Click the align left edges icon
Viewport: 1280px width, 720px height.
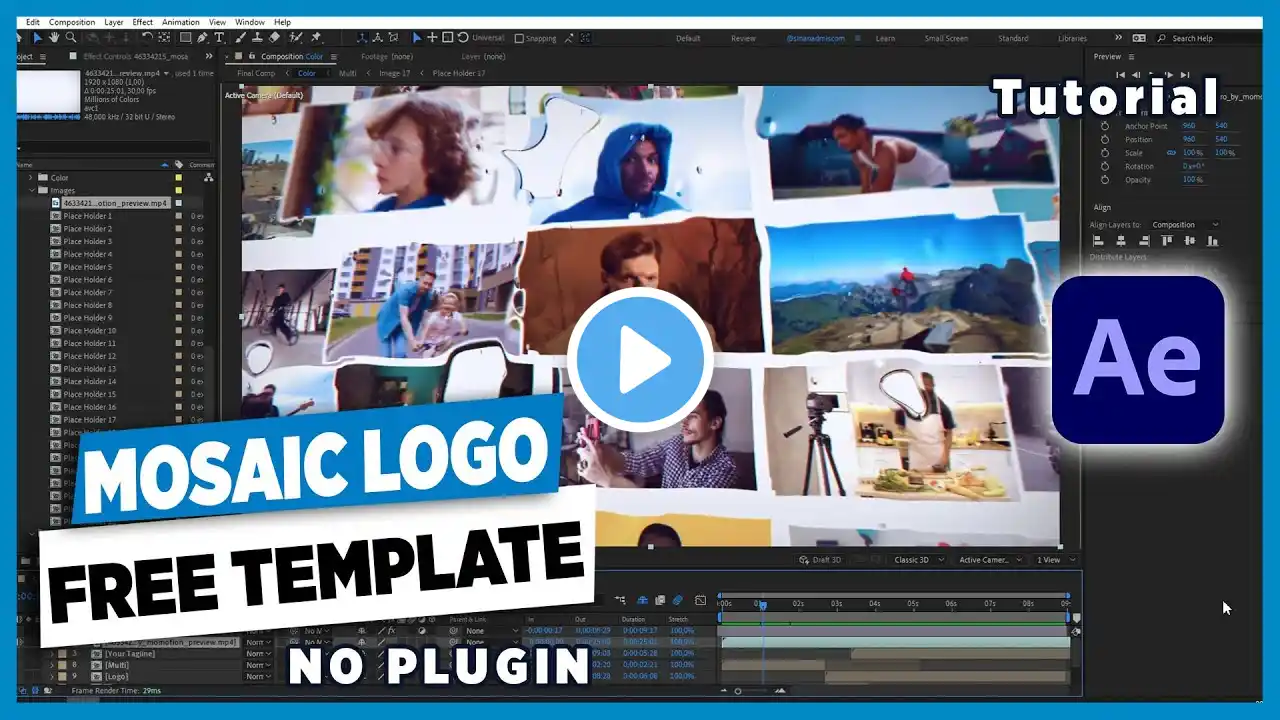pyautogui.click(x=1097, y=241)
